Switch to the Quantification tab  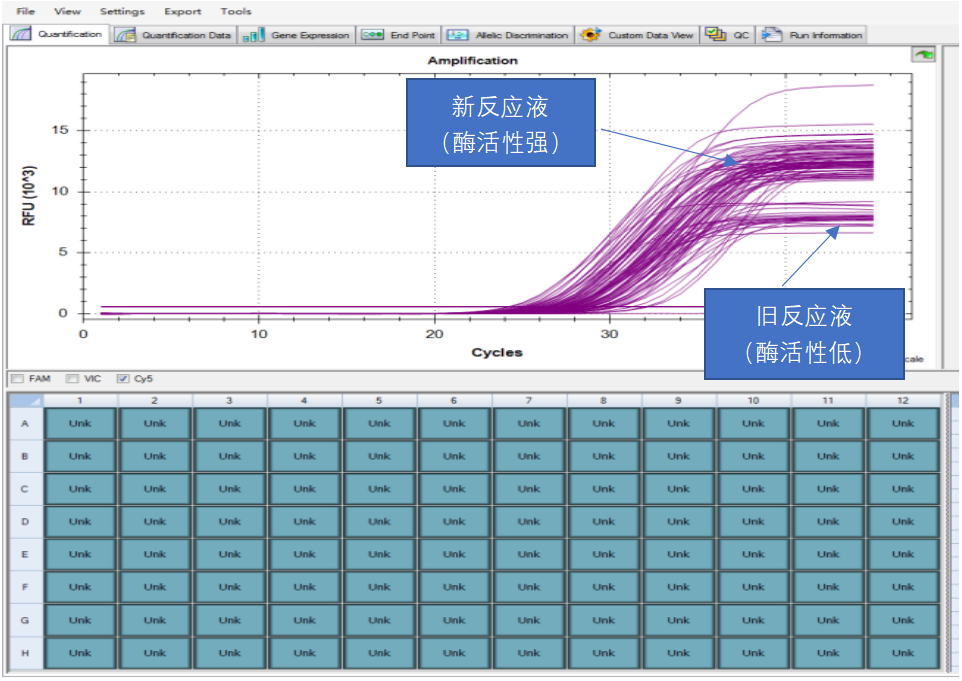[58, 34]
